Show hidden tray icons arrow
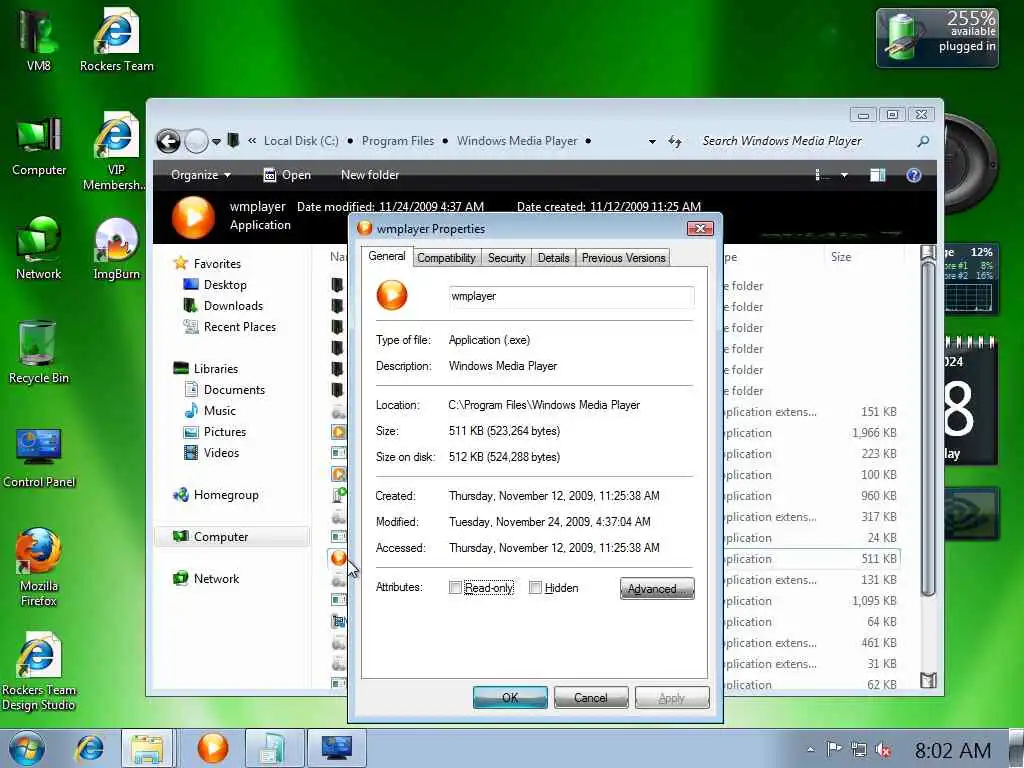 810,750
